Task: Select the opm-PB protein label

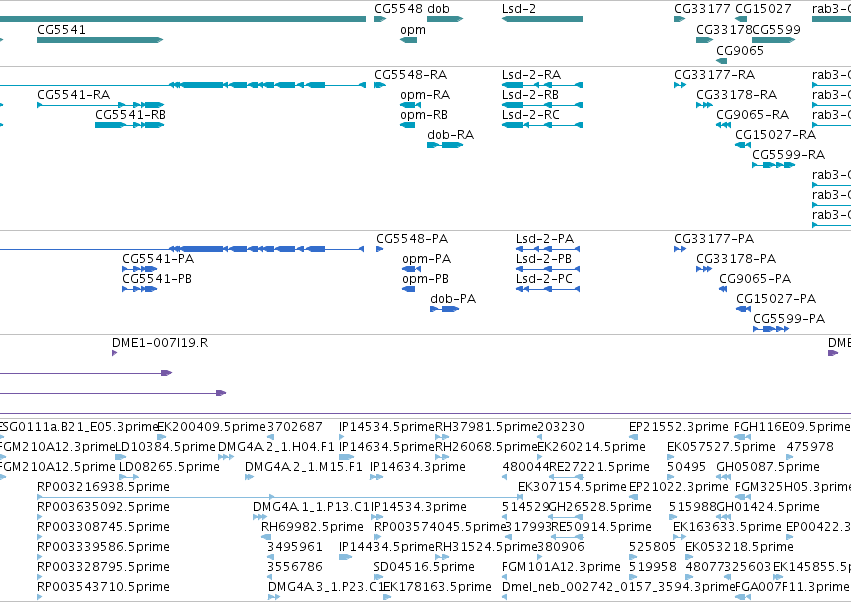Action: pos(426,278)
